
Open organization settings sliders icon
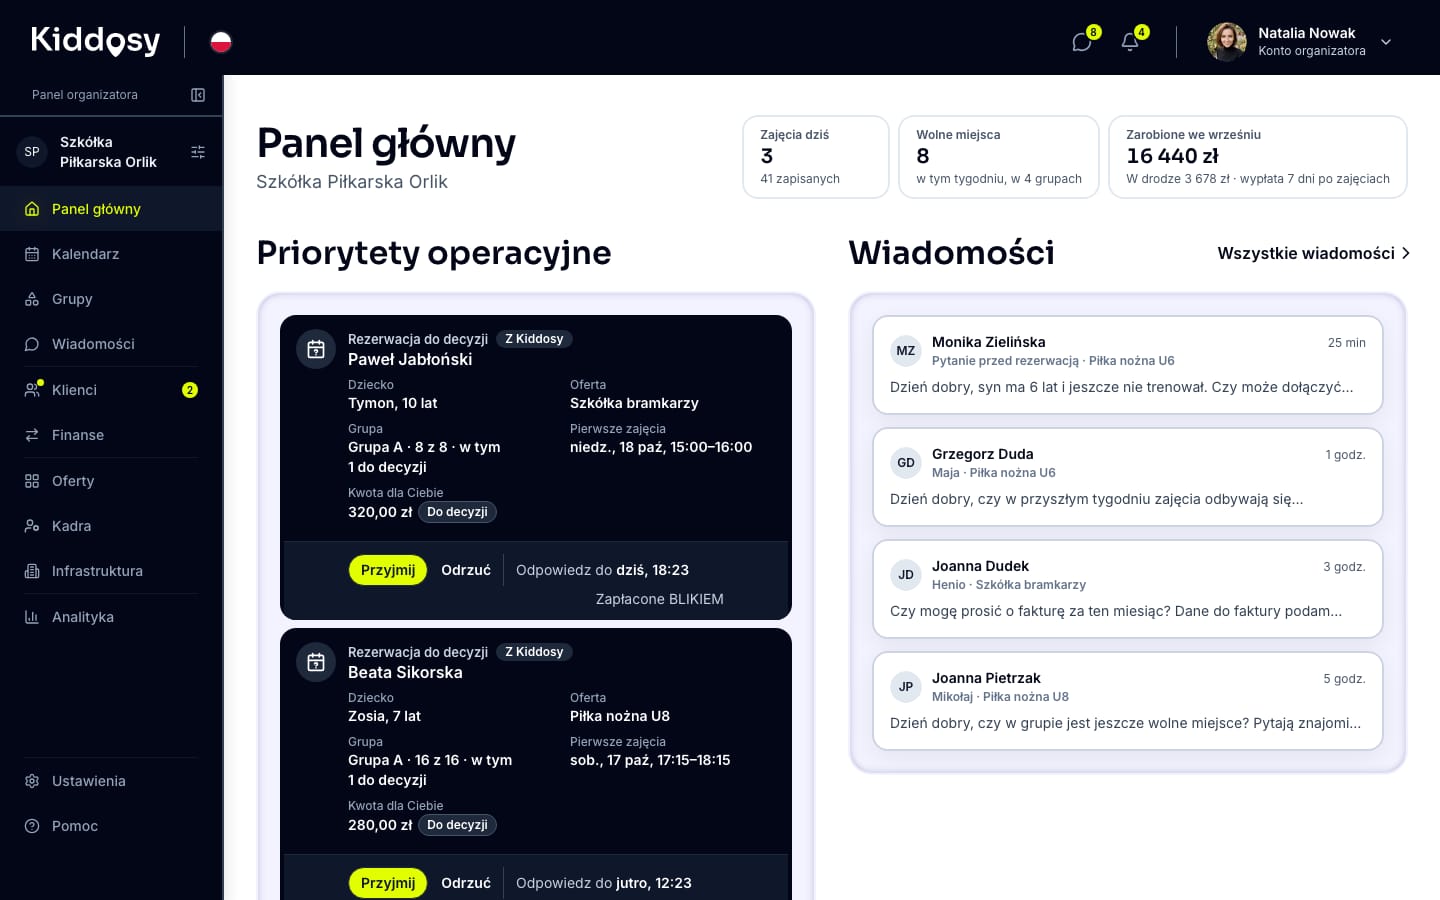pyautogui.click(x=198, y=152)
